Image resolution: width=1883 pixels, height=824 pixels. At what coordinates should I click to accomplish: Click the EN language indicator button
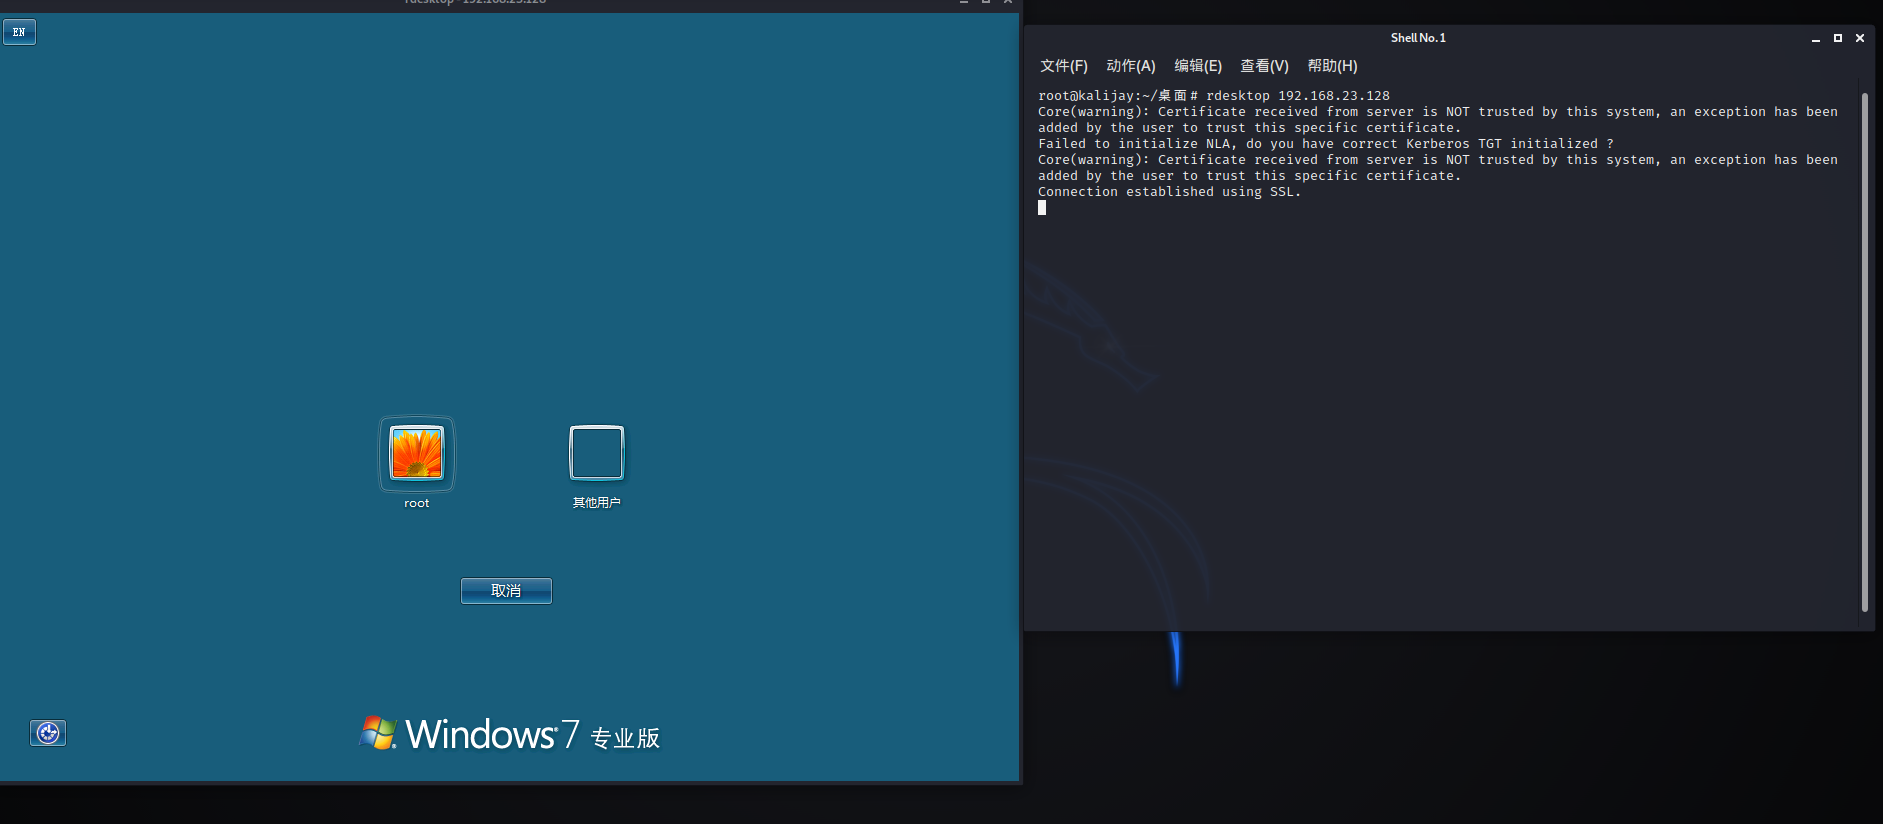19,32
